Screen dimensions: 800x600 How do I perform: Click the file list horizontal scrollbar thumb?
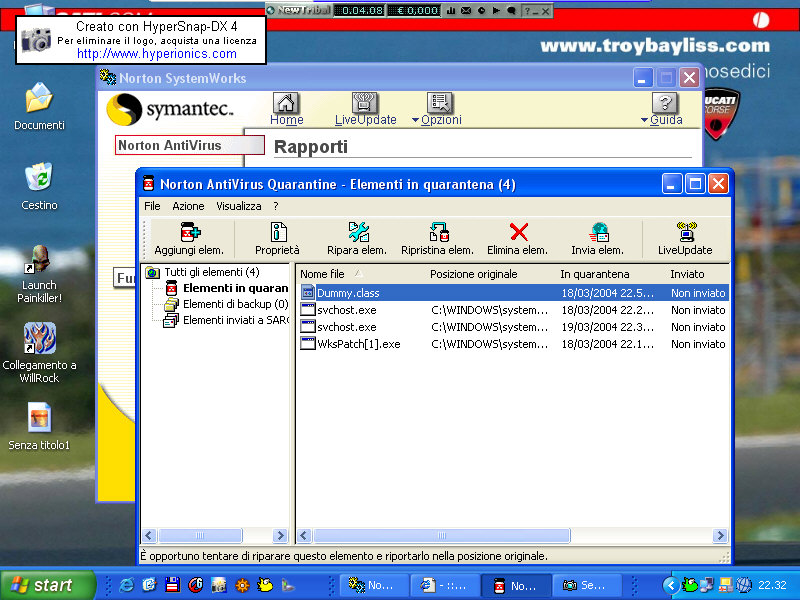tap(442, 535)
